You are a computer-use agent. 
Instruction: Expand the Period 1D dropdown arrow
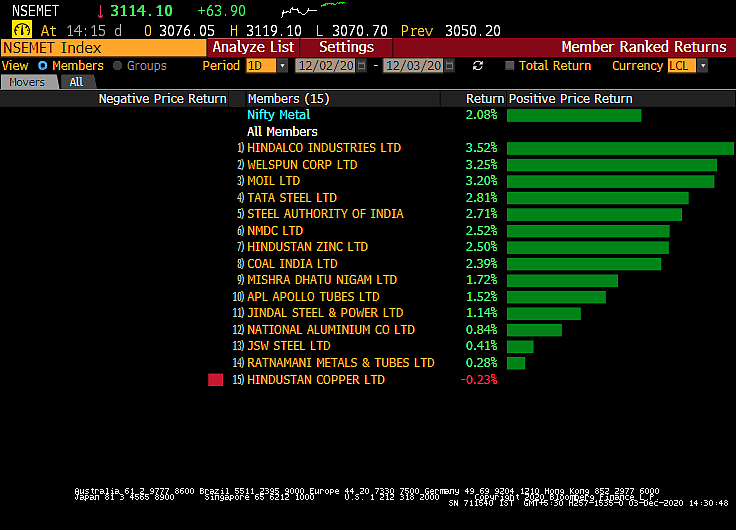[282, 66]
